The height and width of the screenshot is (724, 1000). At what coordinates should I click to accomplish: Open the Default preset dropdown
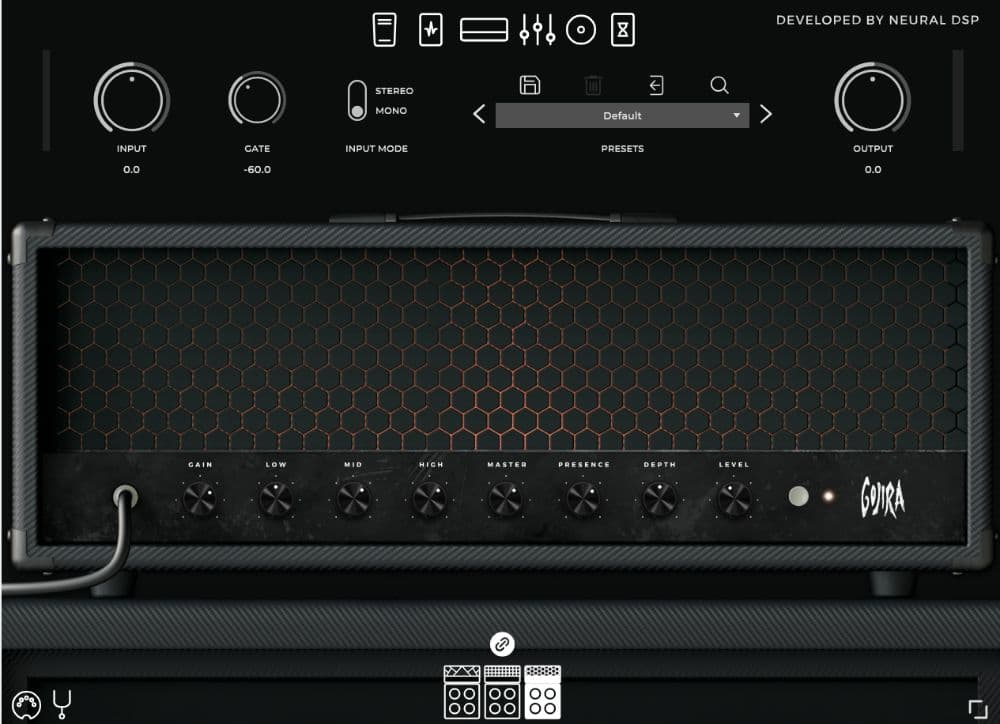(622, 115)
